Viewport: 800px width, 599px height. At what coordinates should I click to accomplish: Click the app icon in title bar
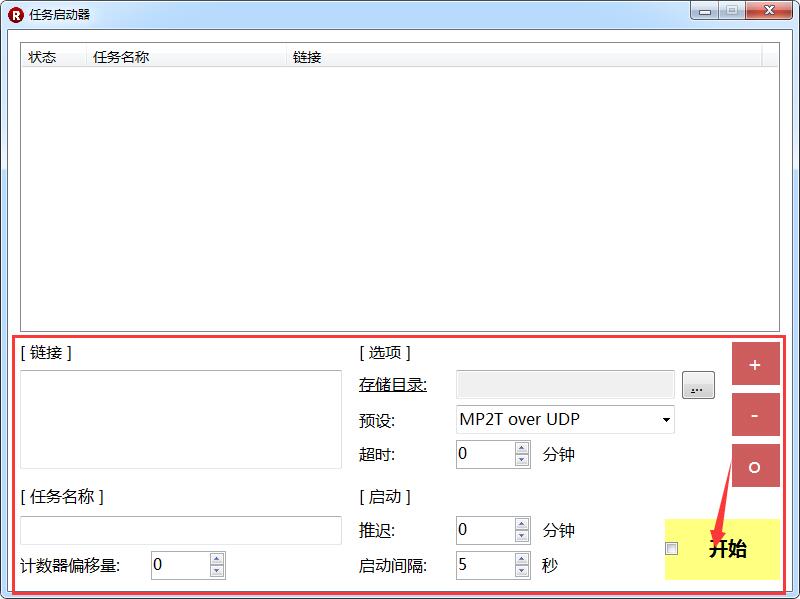pyautogui.click(x=15, y=13)
